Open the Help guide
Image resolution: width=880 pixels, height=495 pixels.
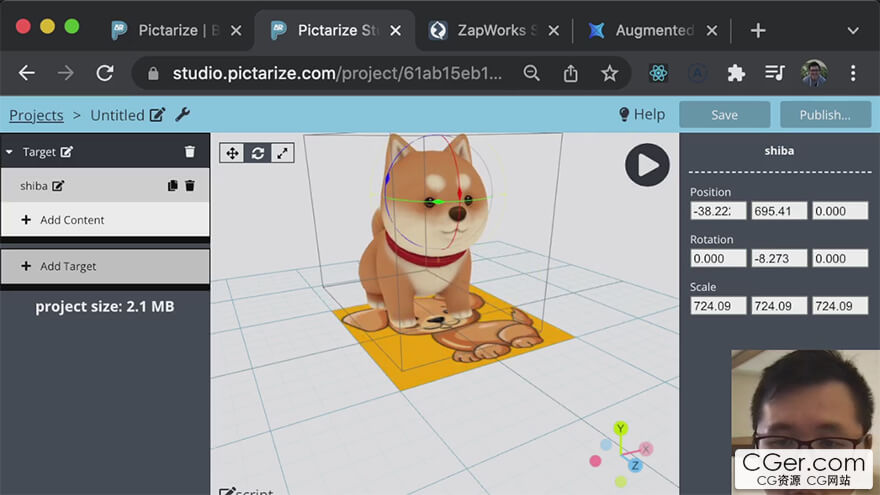pyautogui.click(x=641, y=114)
